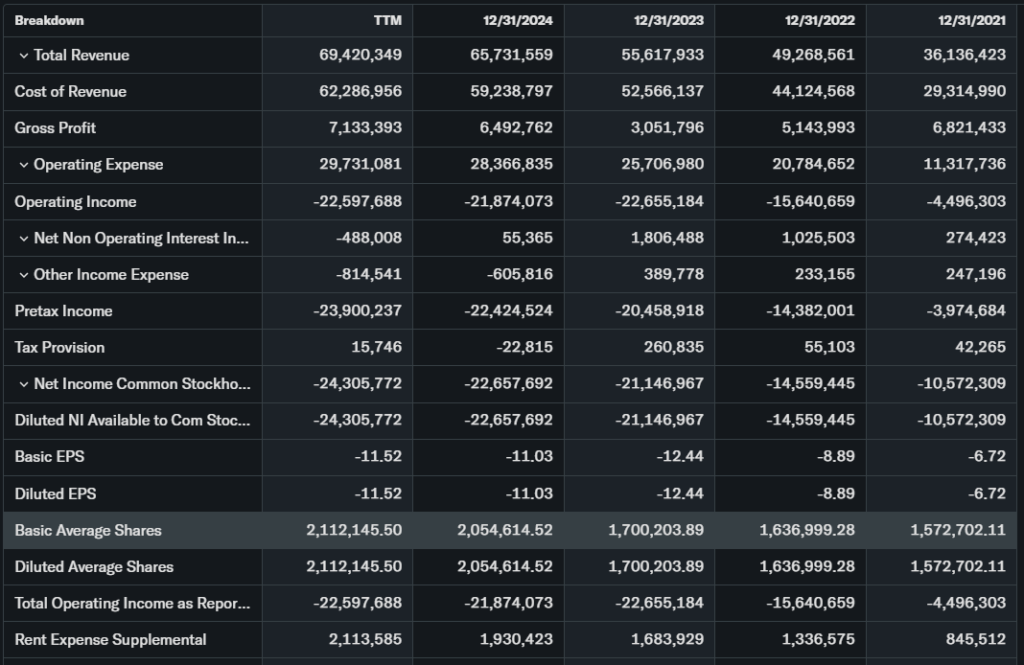This screenshot has width=1024, height=665.
Task: Toggle Other Income Expense chevron
Action: click(x=23, y=275)
